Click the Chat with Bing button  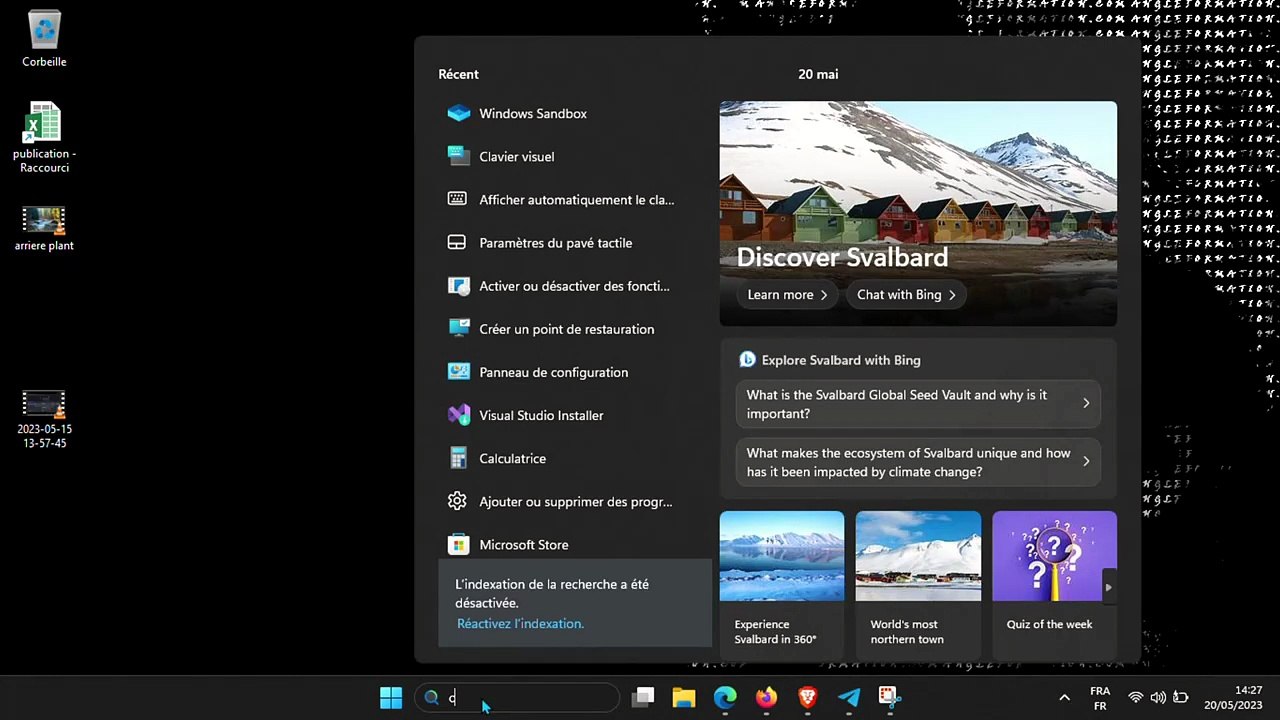click(x=906, y=295)
